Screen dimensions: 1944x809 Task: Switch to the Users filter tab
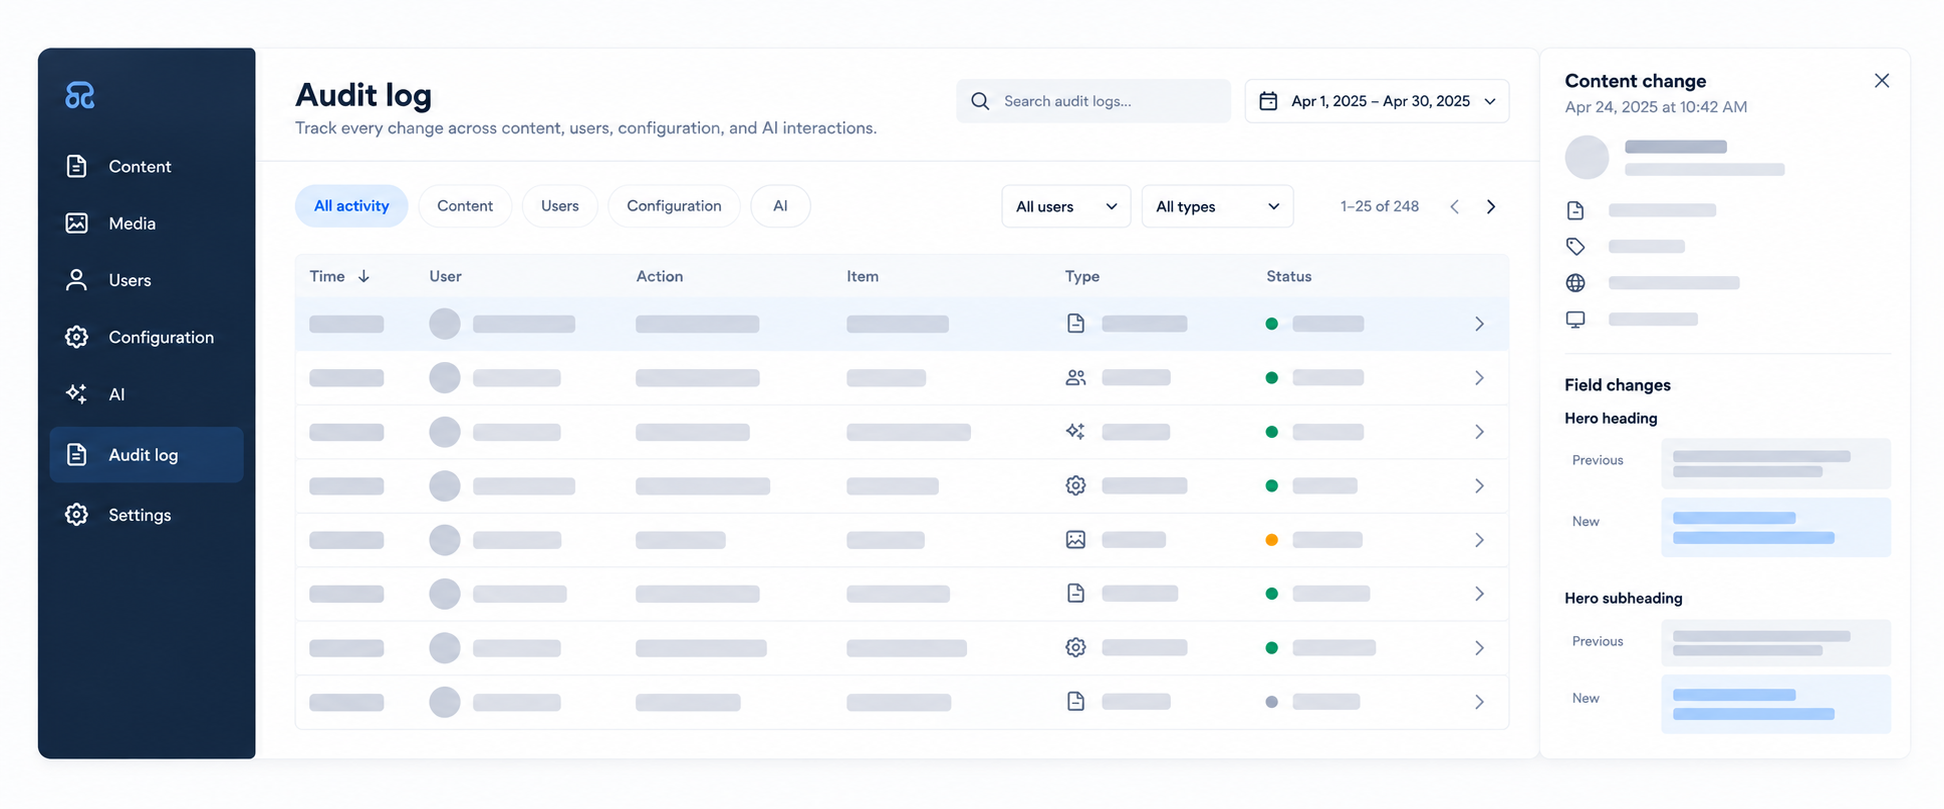point(560,206)
